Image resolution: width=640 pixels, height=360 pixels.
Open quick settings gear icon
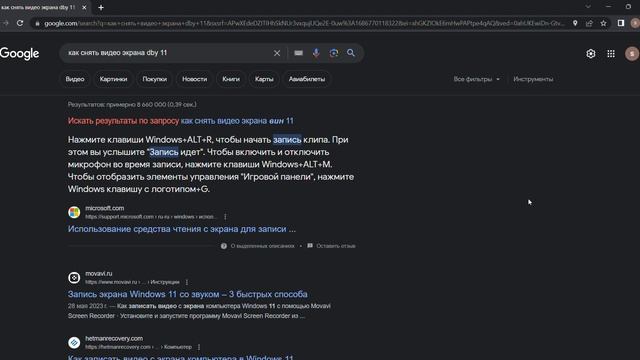tap(591, 54)
